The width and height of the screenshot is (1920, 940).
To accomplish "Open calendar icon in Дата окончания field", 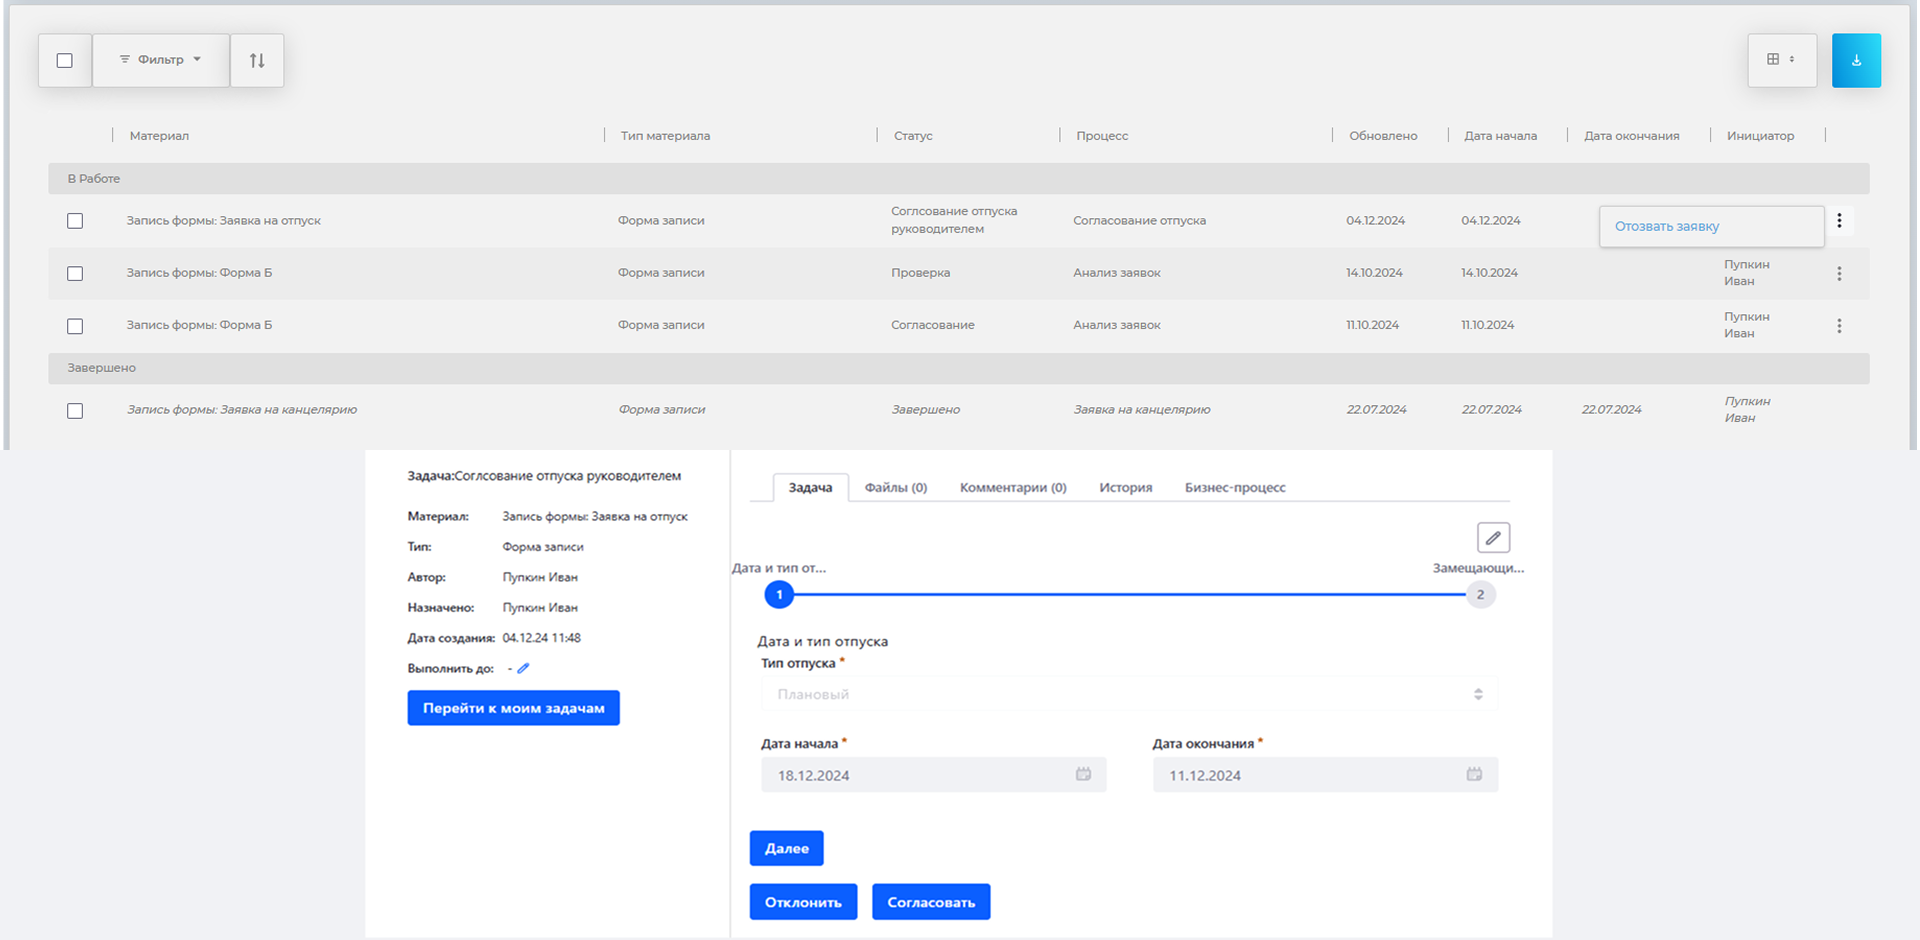I will tap(1474, 774).
